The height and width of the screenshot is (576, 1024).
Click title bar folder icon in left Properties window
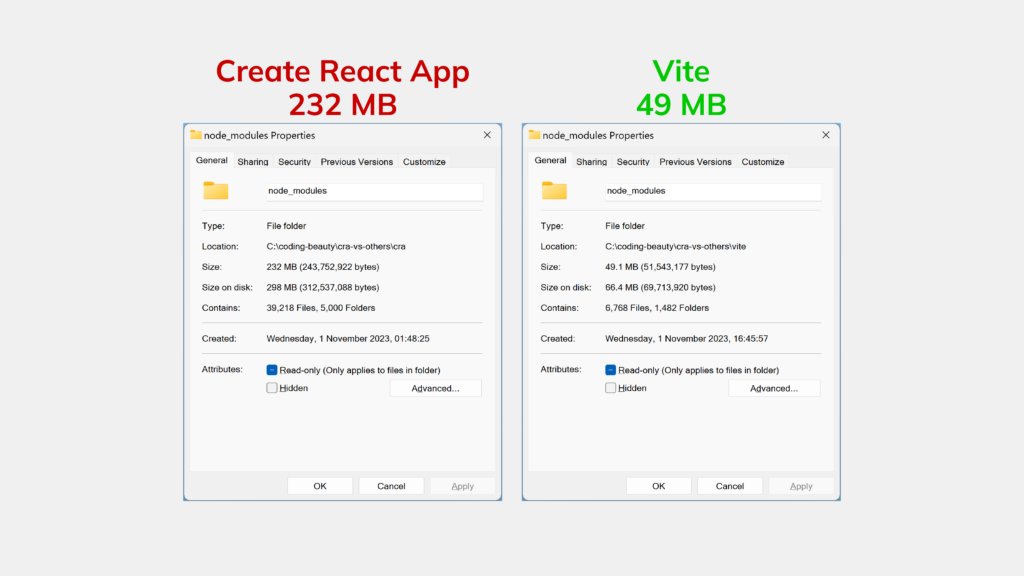pos(196,135)
